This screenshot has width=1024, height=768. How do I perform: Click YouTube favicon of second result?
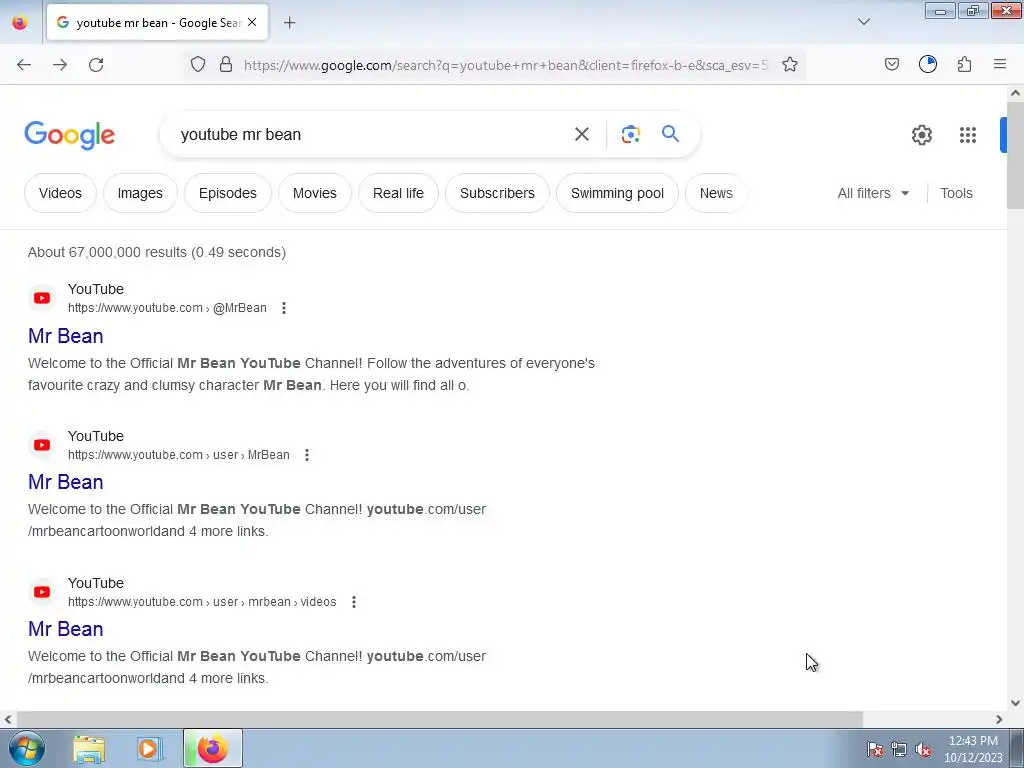(42, 445)
